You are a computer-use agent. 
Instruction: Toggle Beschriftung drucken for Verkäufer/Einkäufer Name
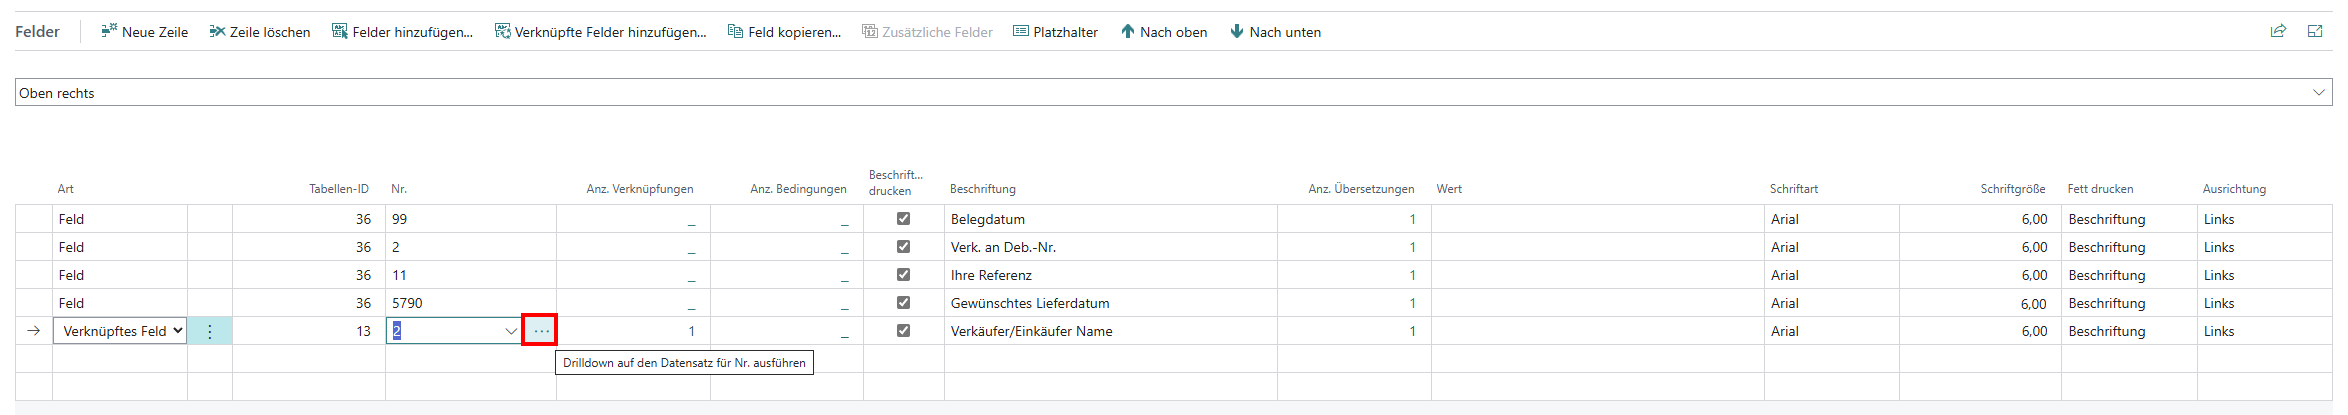point(903,330)
